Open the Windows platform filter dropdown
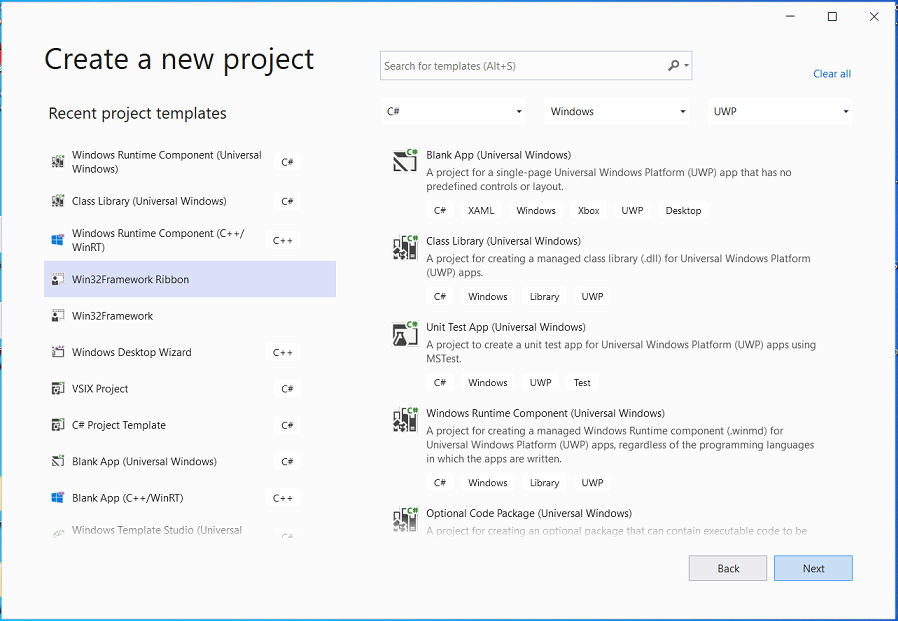Viewport: 898px width, 621px height. 616,111
